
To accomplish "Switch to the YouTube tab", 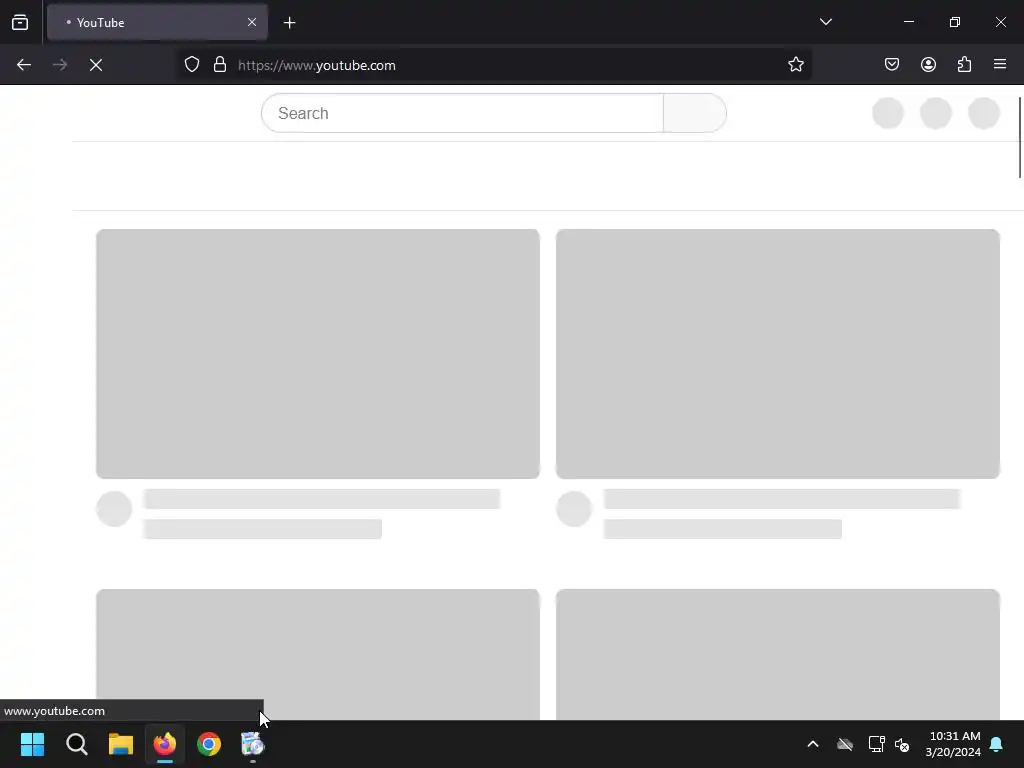I will [x=157, y=22].
